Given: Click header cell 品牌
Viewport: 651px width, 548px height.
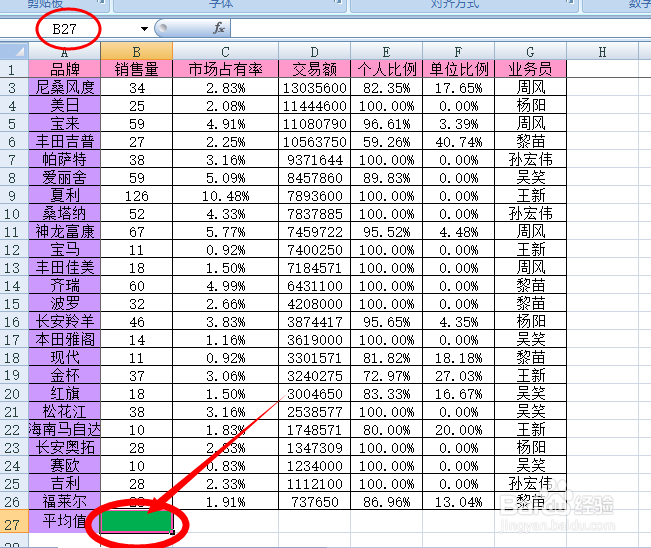Looking at the screenshot, I should (64, 69).
